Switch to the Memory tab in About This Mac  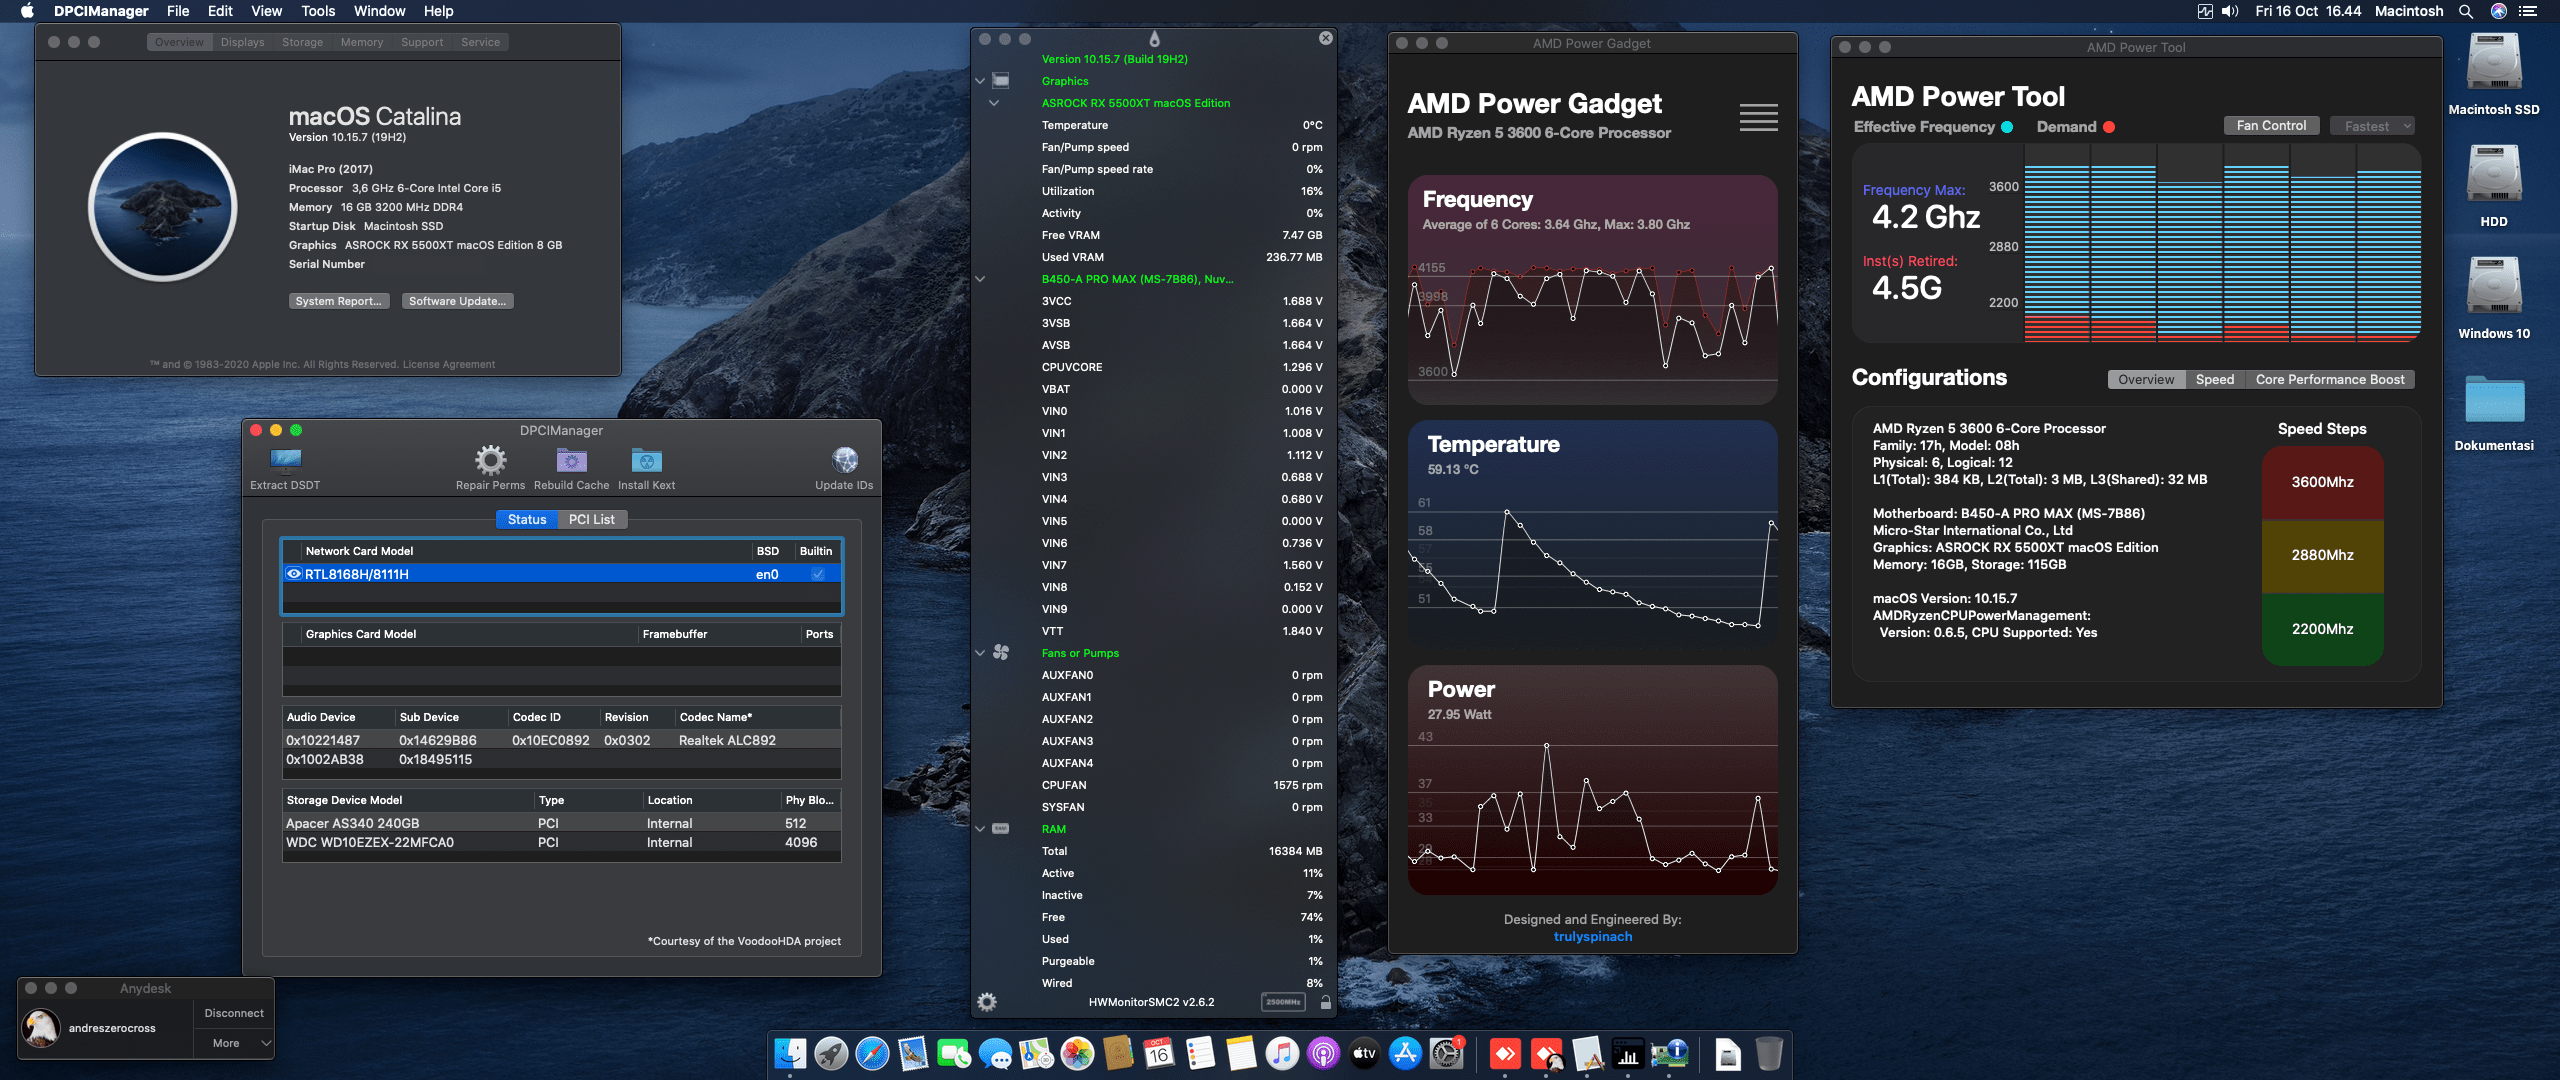(x=362, y=42)
